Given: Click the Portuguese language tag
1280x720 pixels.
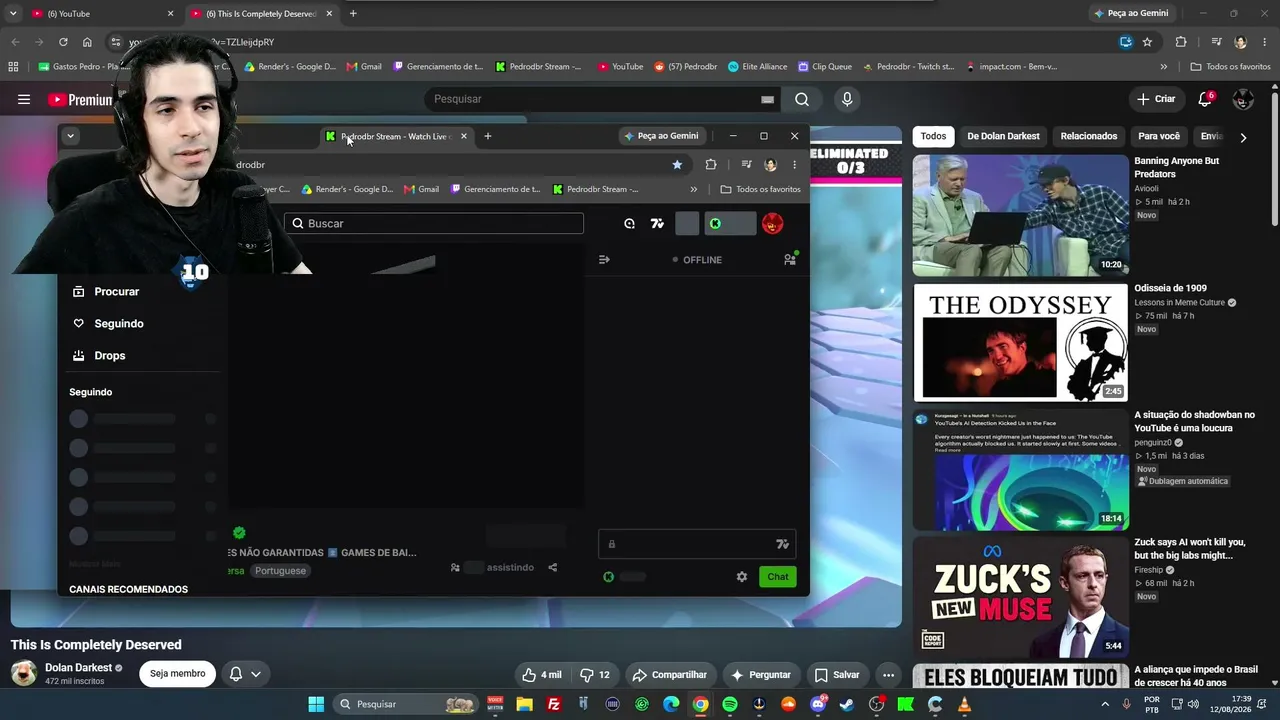Looking at the screenshot, I should [x=280, y=570].
